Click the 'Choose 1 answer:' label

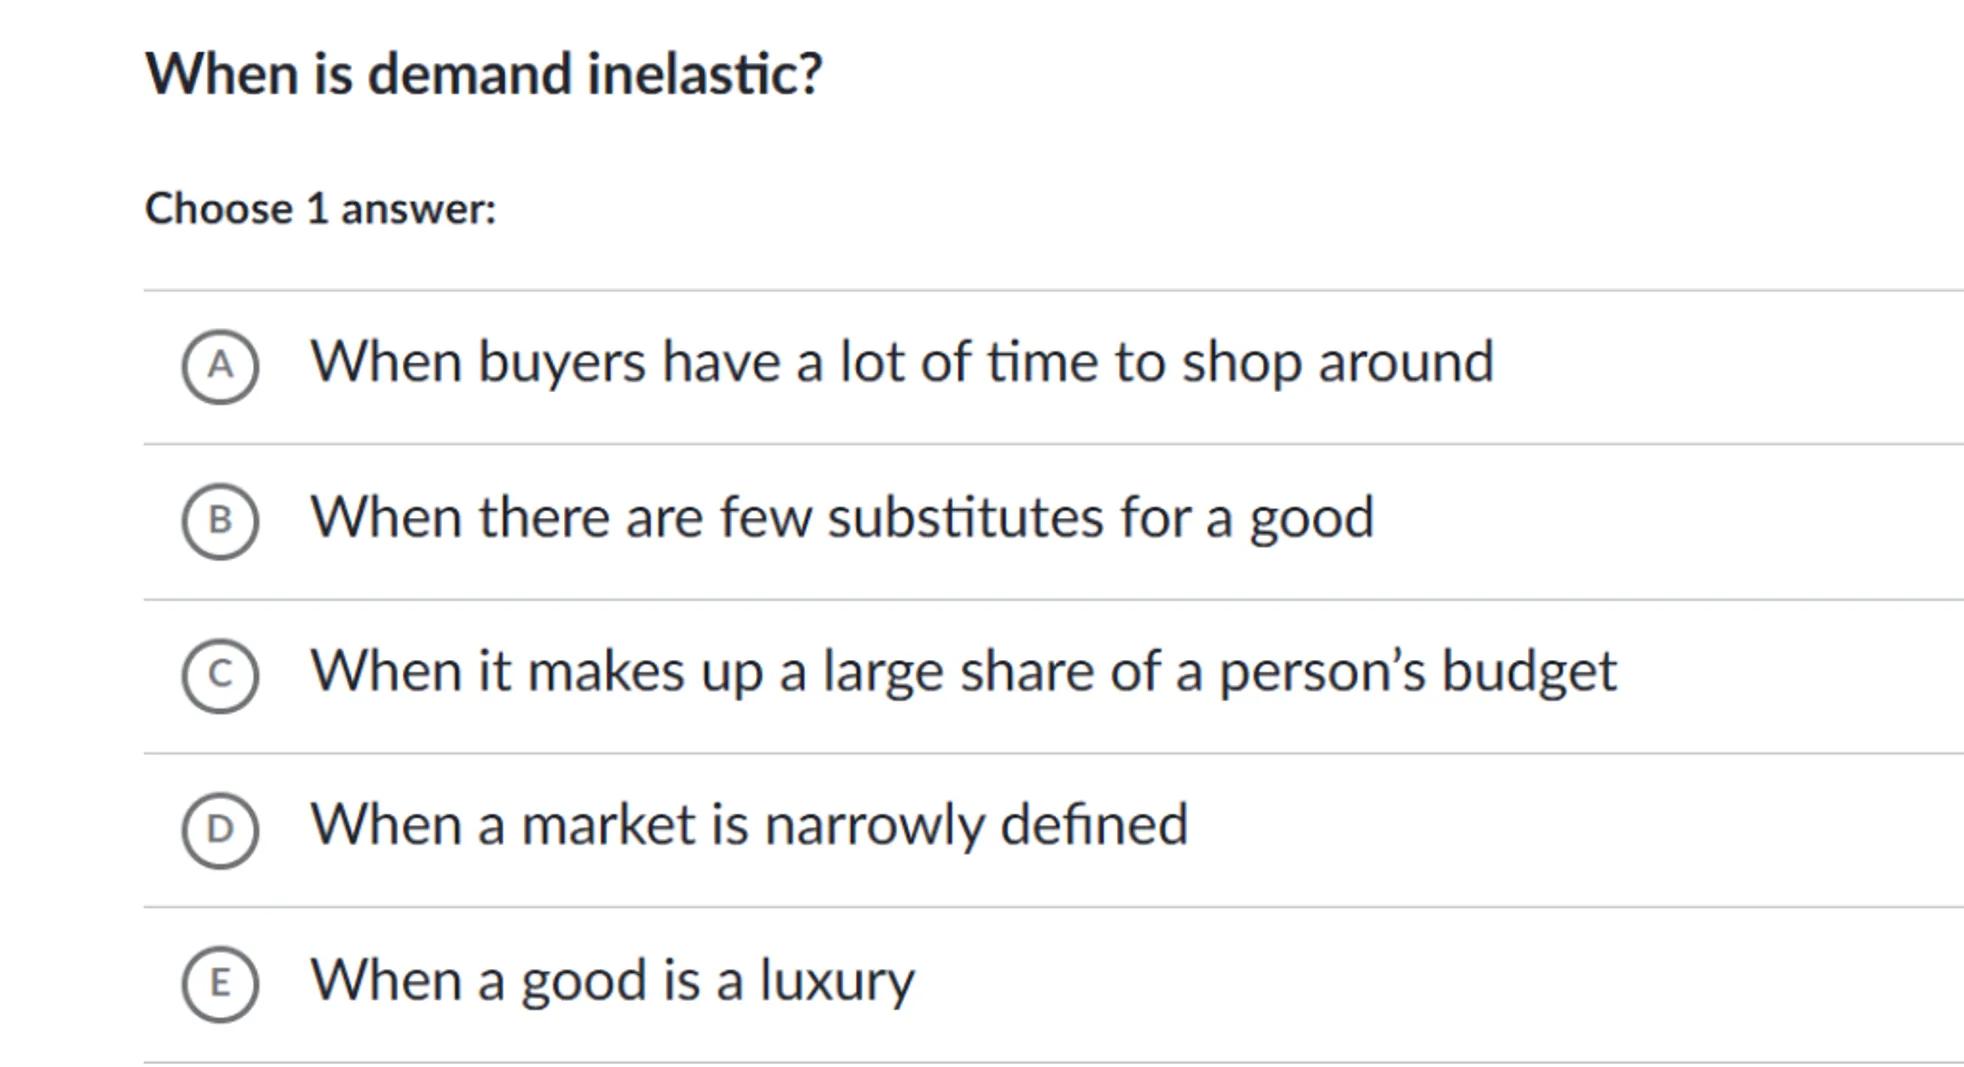click(x=320, y=209)
